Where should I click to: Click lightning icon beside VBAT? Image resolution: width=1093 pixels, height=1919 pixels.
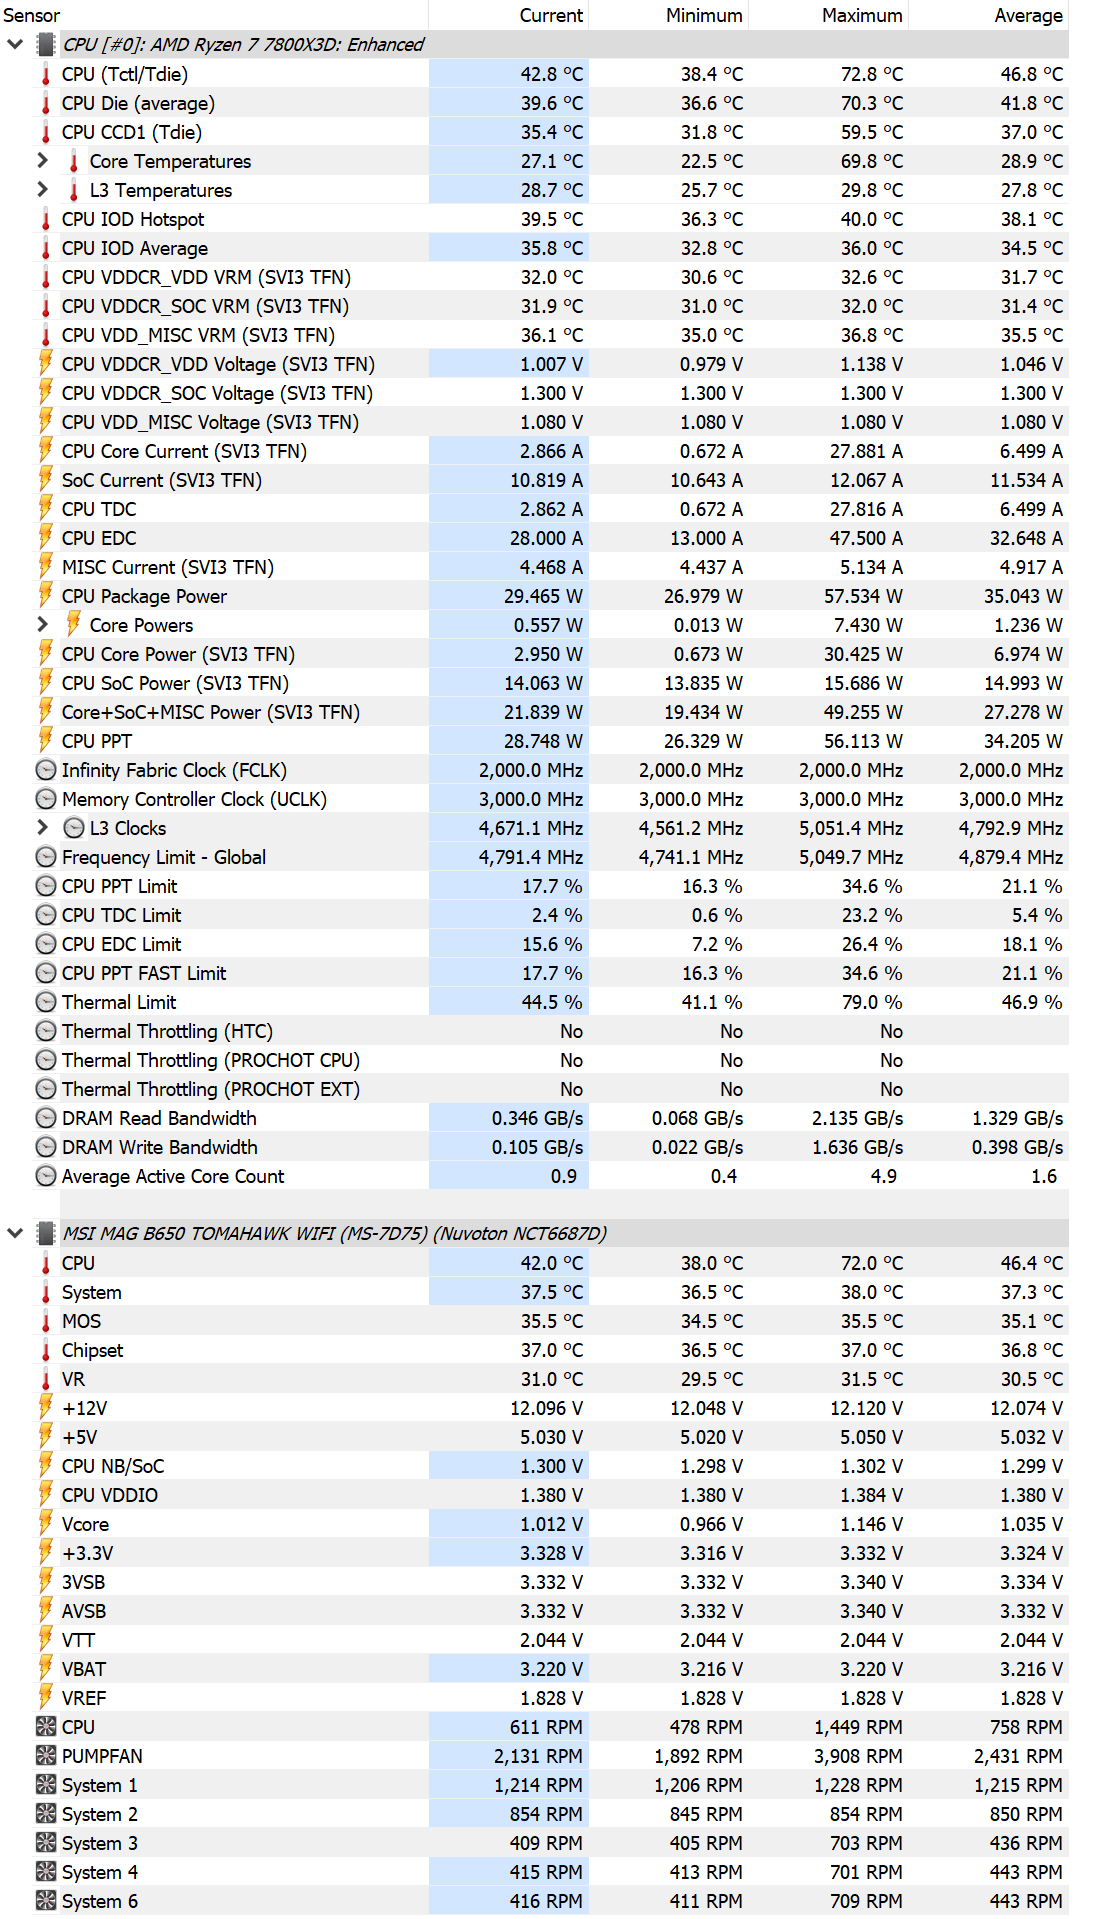click(46, 1668)
